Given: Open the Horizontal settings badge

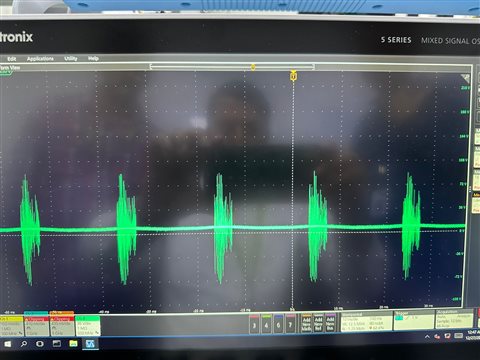Looking at the screenshot, I should point(366,322).
